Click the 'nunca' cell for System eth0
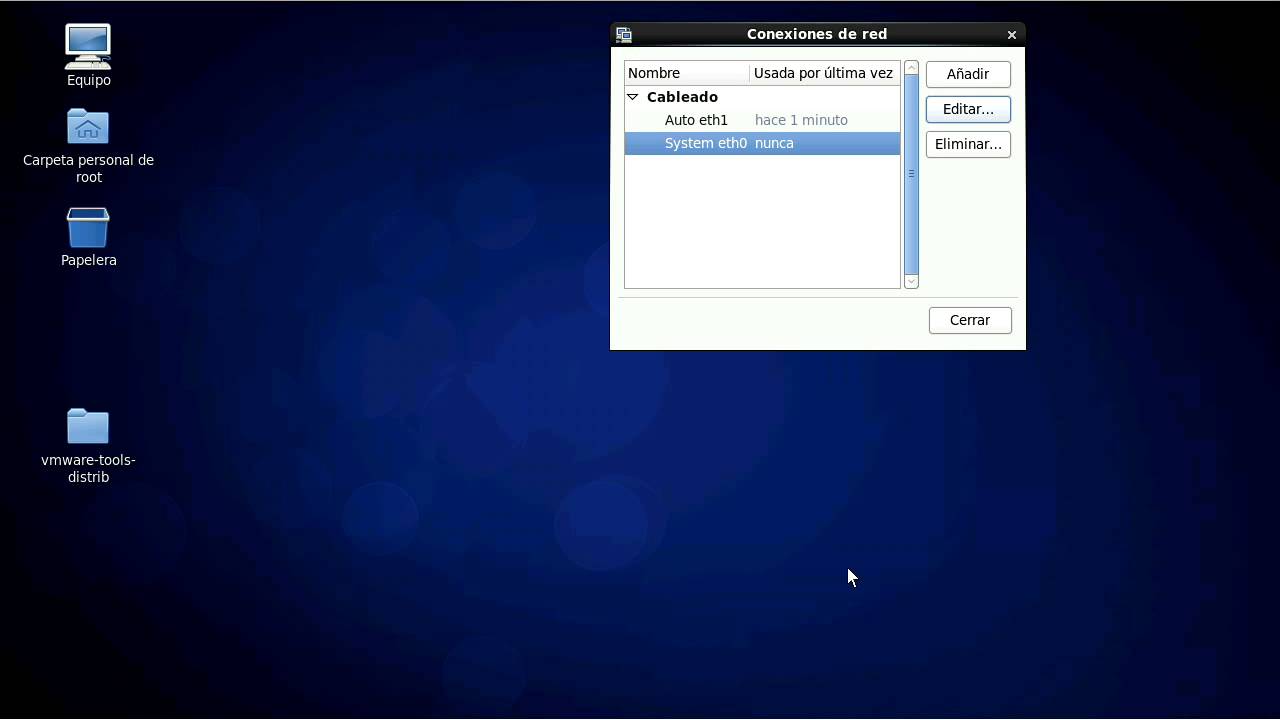 click(774, 143)
